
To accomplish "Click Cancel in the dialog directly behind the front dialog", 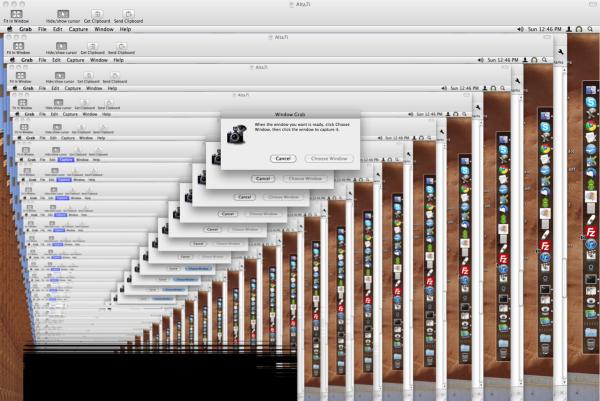I will pos(263,179).
